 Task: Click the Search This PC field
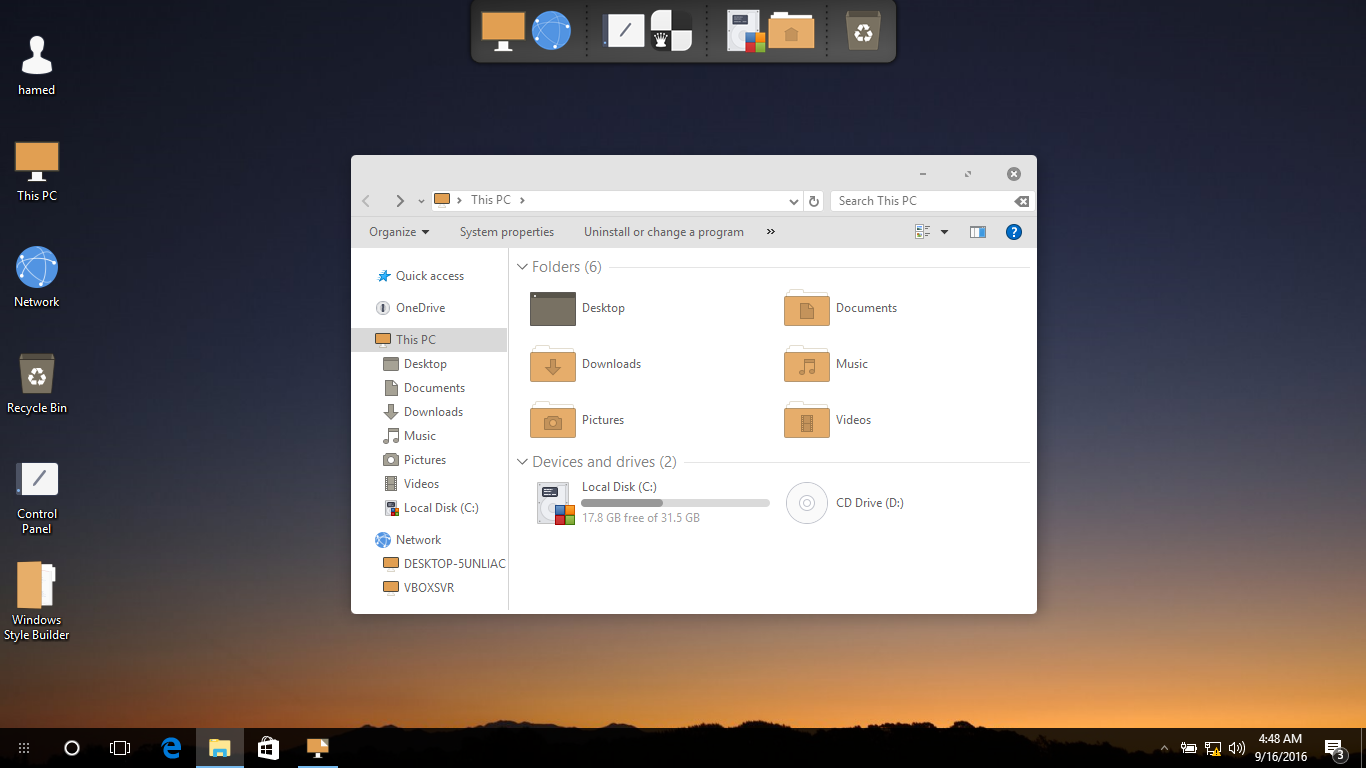pyautogui.click(x=920, y=201)
